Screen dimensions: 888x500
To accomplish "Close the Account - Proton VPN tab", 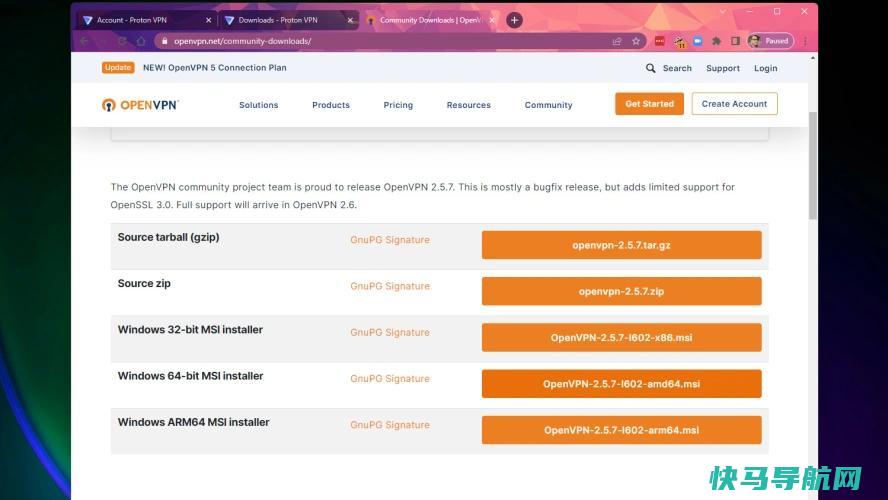I will (x=208, y=20).
